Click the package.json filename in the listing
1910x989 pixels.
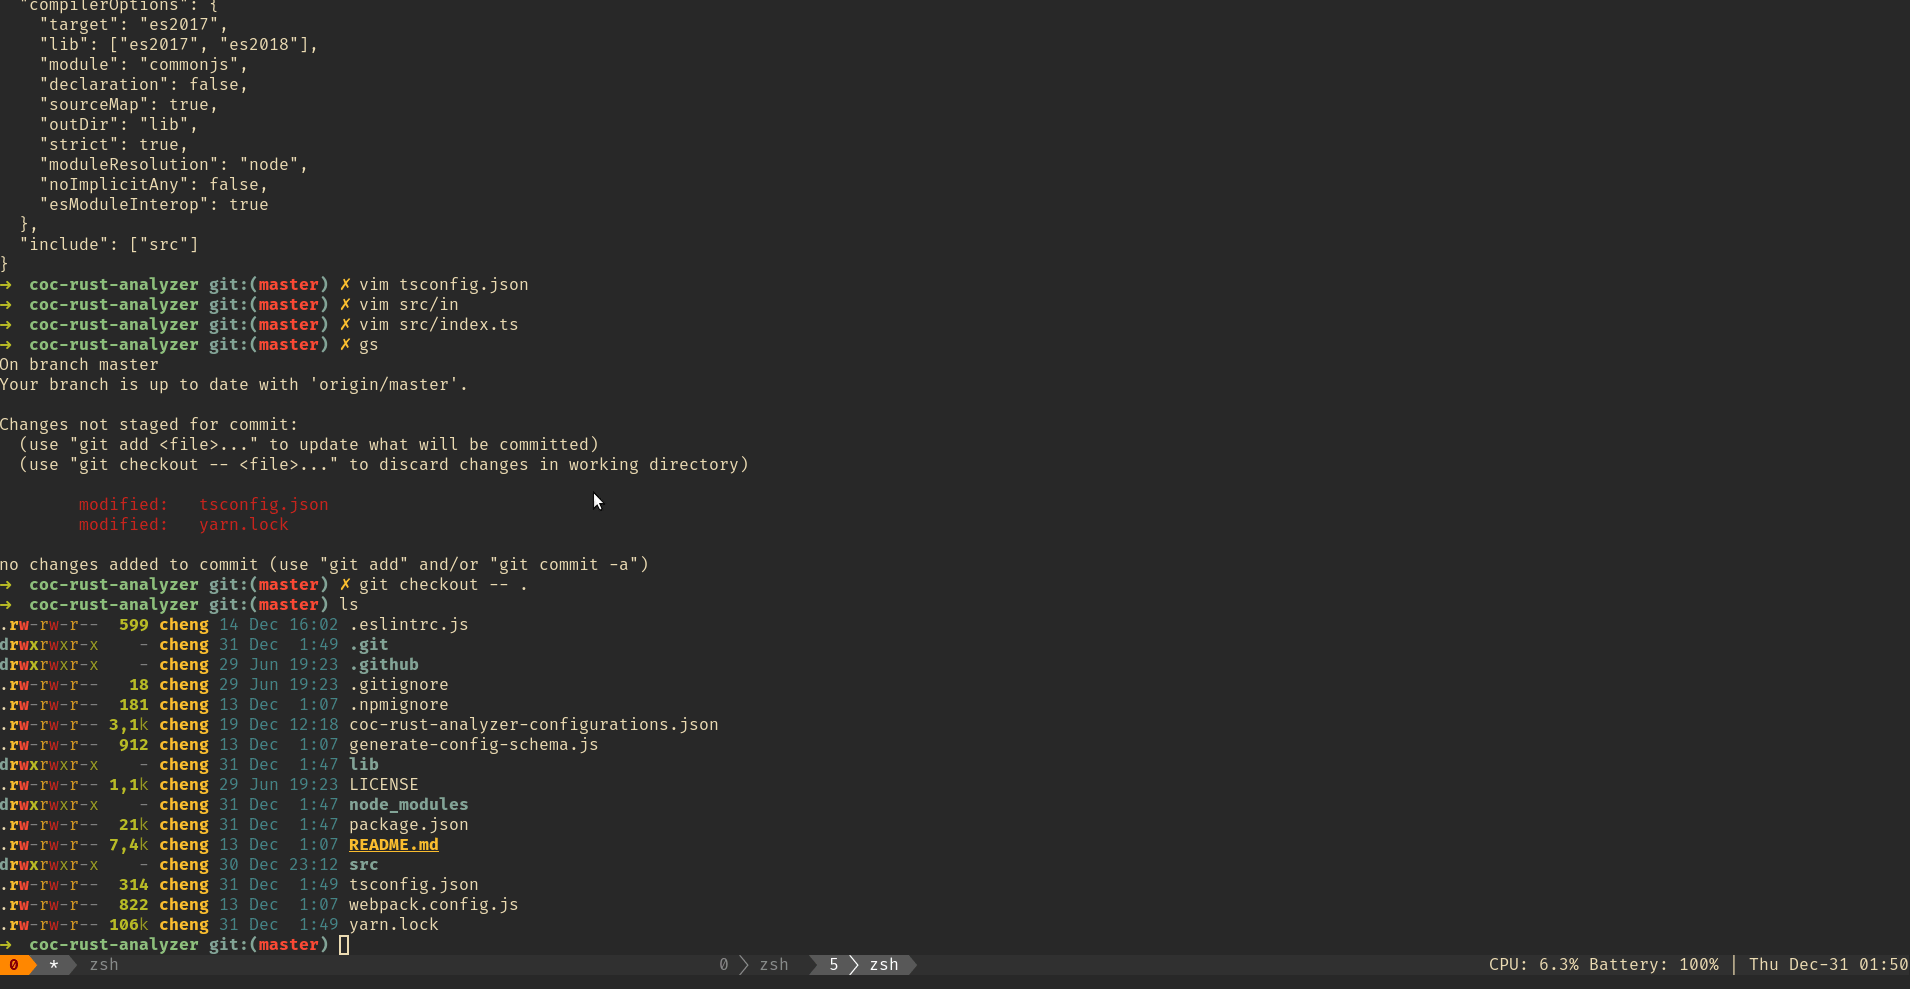(x=408, y=824)
